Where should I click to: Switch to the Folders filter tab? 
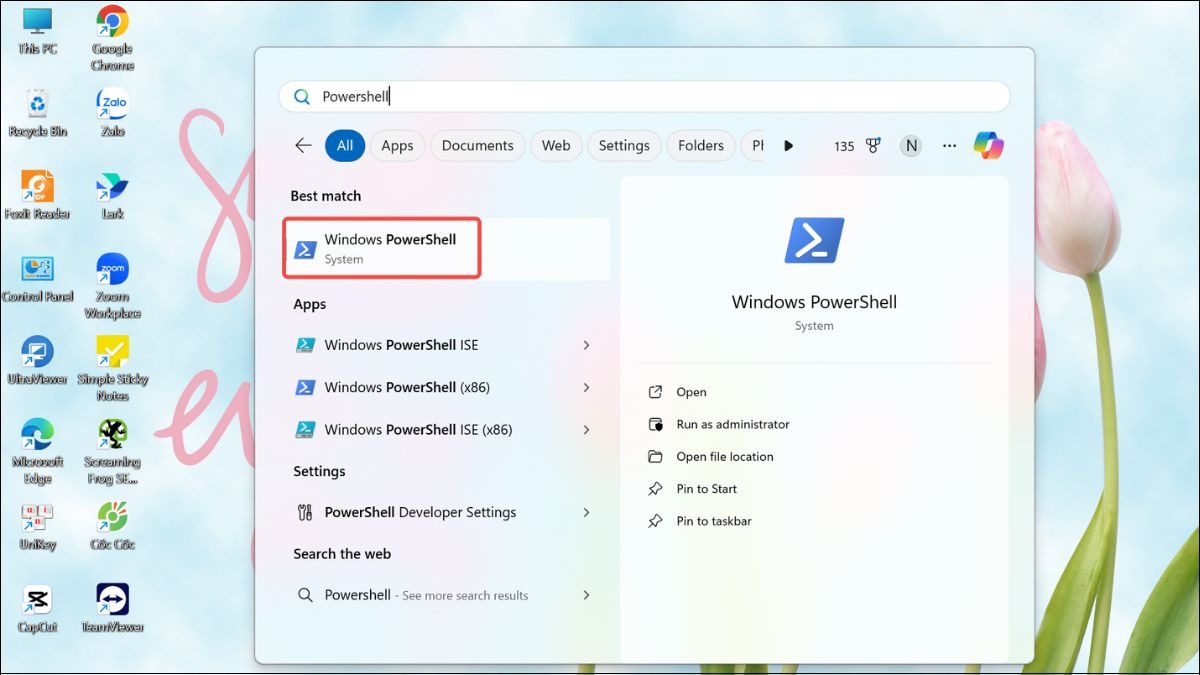(x=700, y=146)
